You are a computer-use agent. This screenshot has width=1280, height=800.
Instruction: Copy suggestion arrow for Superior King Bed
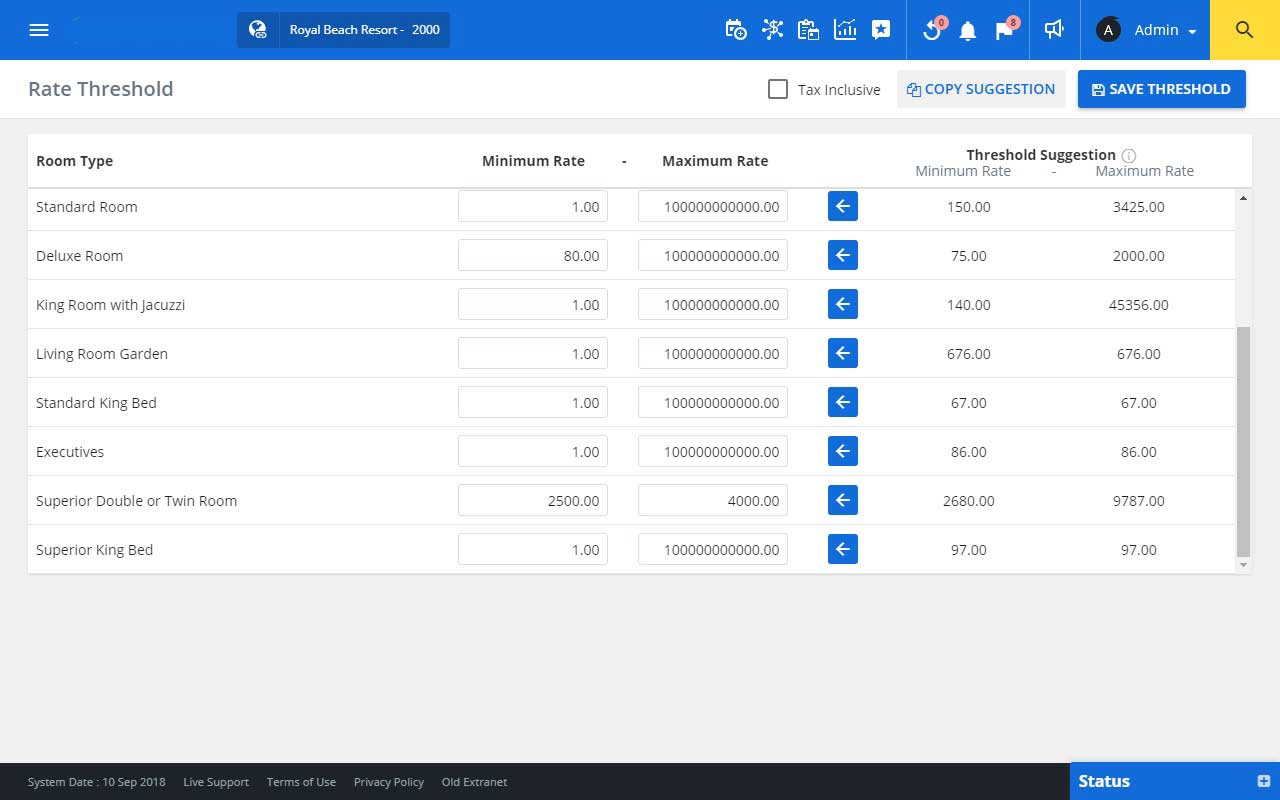pos(843,549)
